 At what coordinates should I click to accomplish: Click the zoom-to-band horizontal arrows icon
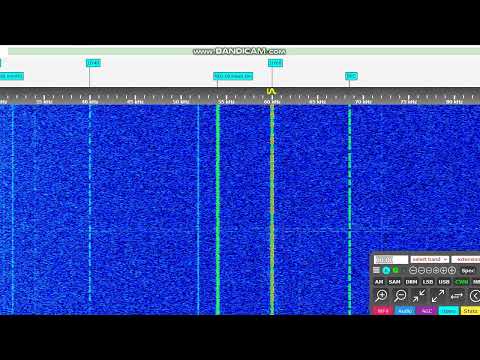pos(457,296)
